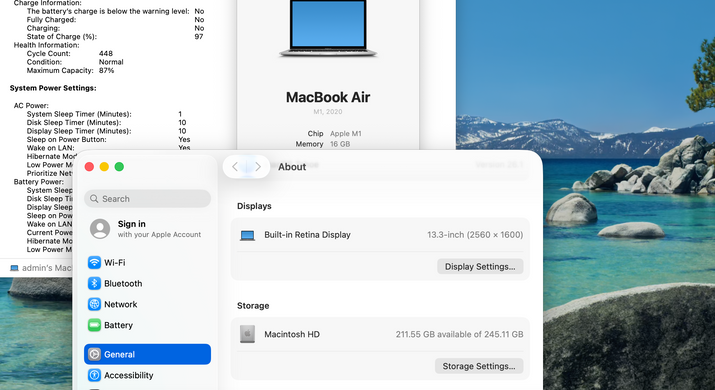The width and height of the screenshot is (715, 390).
Task: Minimize the System Settings window
Action: (104, 167)
